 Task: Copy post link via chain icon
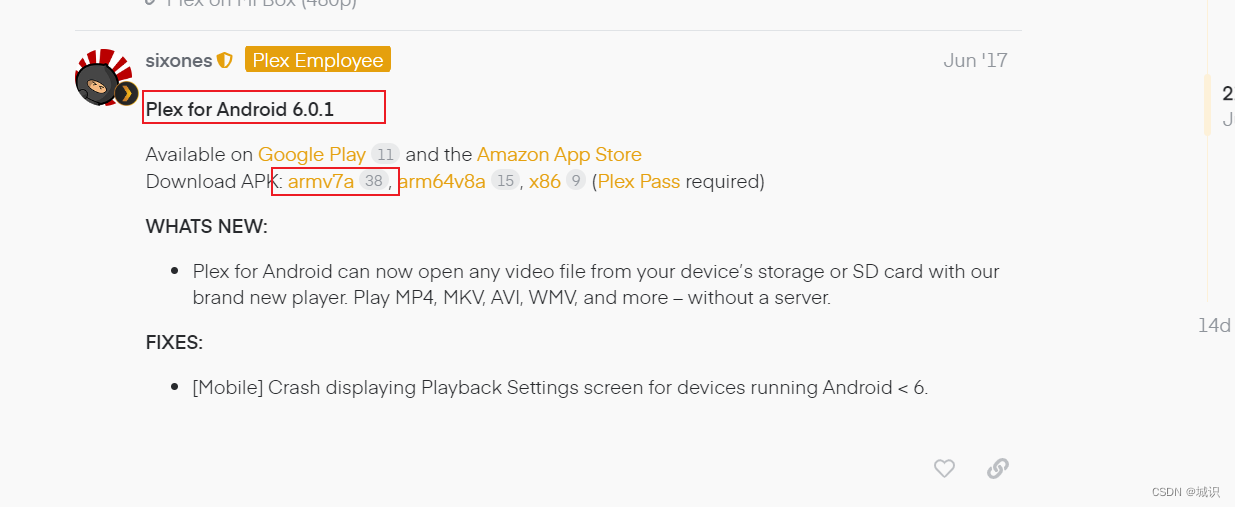(997, 468)
